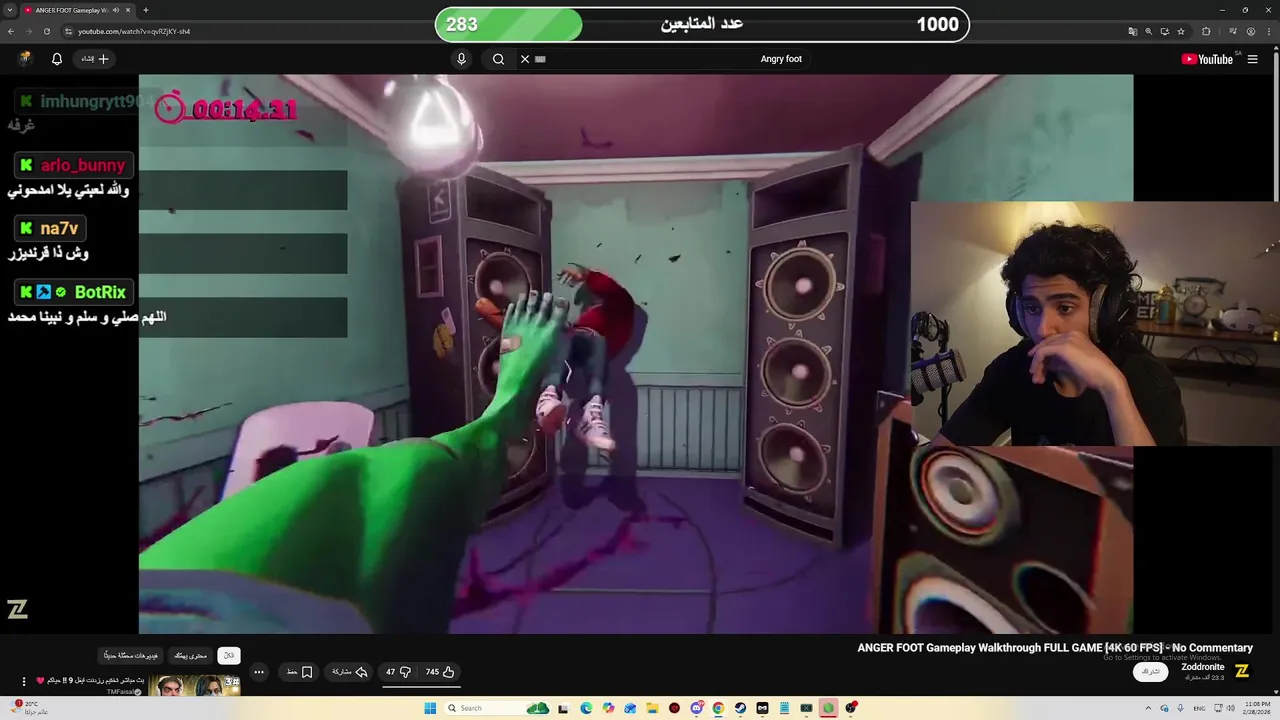Switch the ENG input language indicator
1280x720 pixels.
pos(1199,708)
